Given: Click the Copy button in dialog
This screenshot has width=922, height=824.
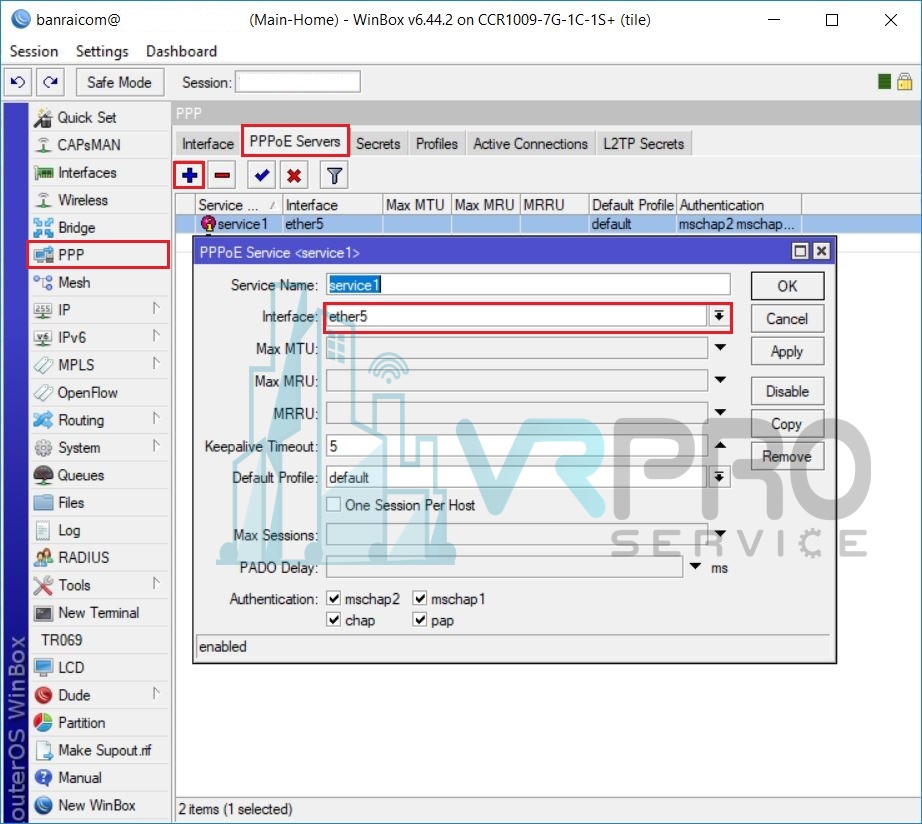Looking at the screenshot, I should pos(787,423).
